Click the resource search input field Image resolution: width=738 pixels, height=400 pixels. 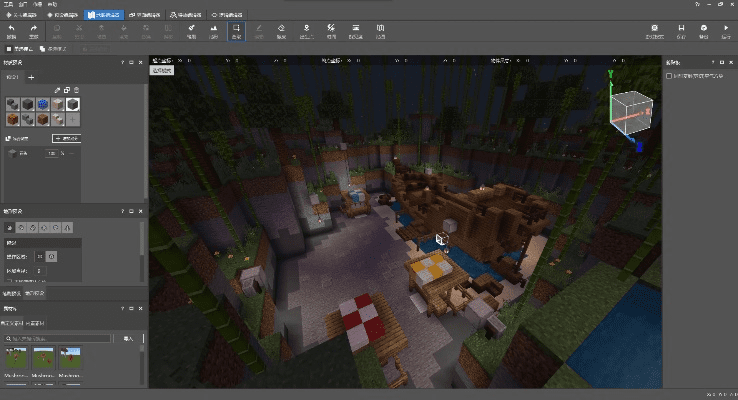click(x=58, y=339)
